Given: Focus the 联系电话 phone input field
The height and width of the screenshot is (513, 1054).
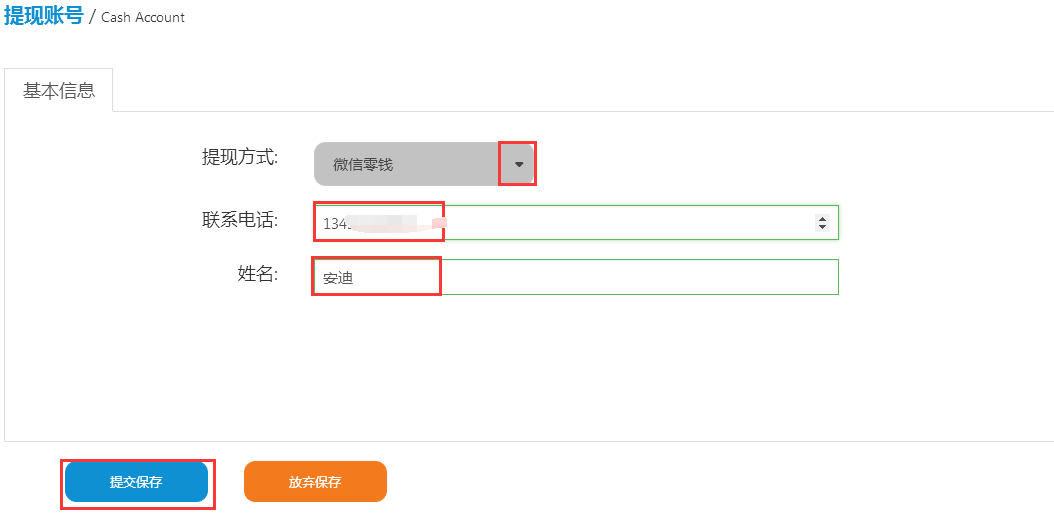Looking at the screenshot, I should (576, 223).
